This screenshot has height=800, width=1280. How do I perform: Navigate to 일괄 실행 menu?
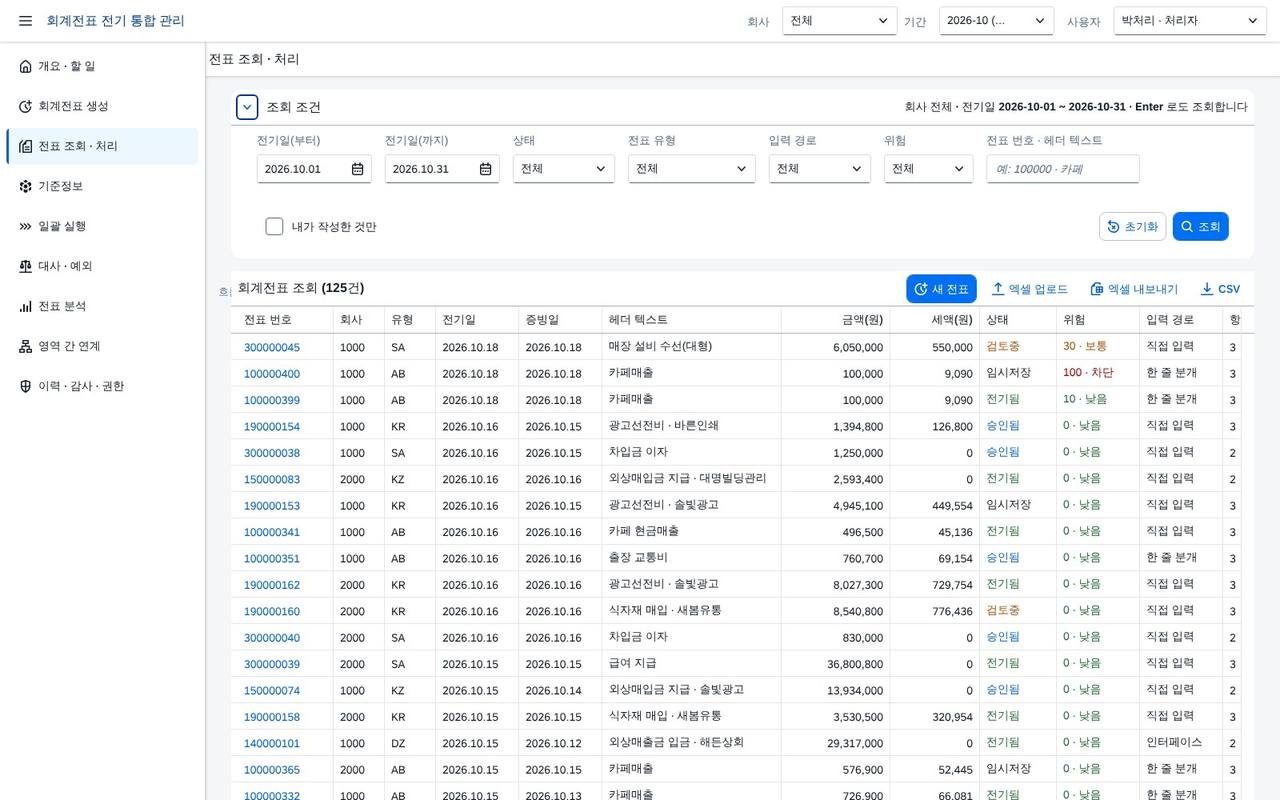coord(102,226)
